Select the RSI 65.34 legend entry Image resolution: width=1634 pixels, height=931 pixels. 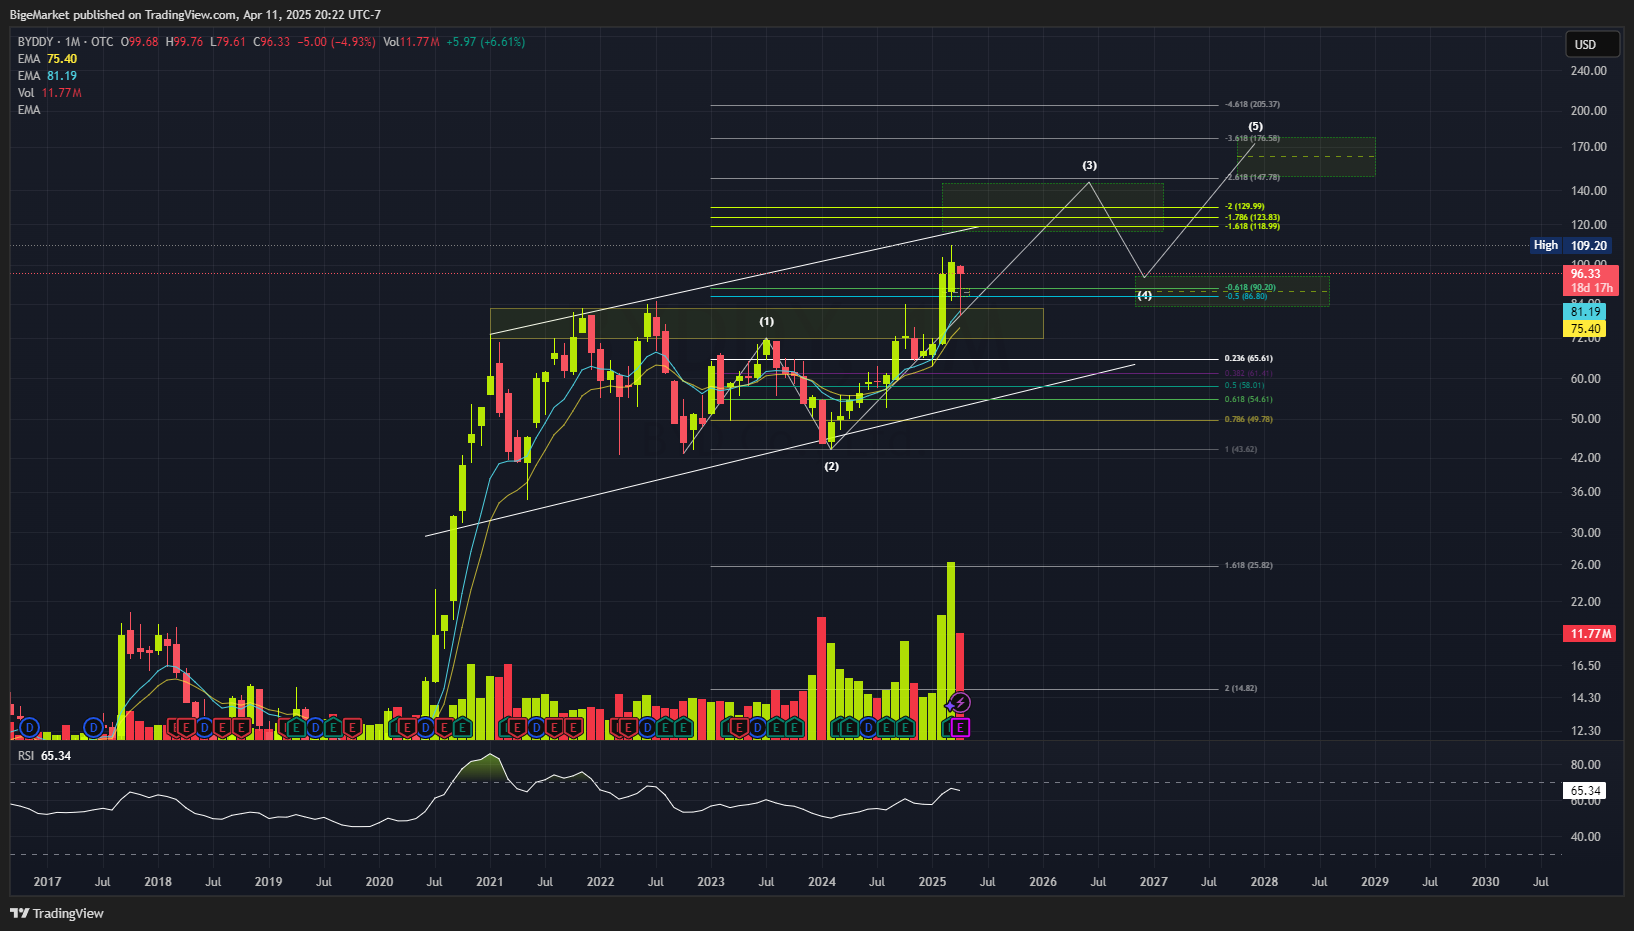click(44, 756)
